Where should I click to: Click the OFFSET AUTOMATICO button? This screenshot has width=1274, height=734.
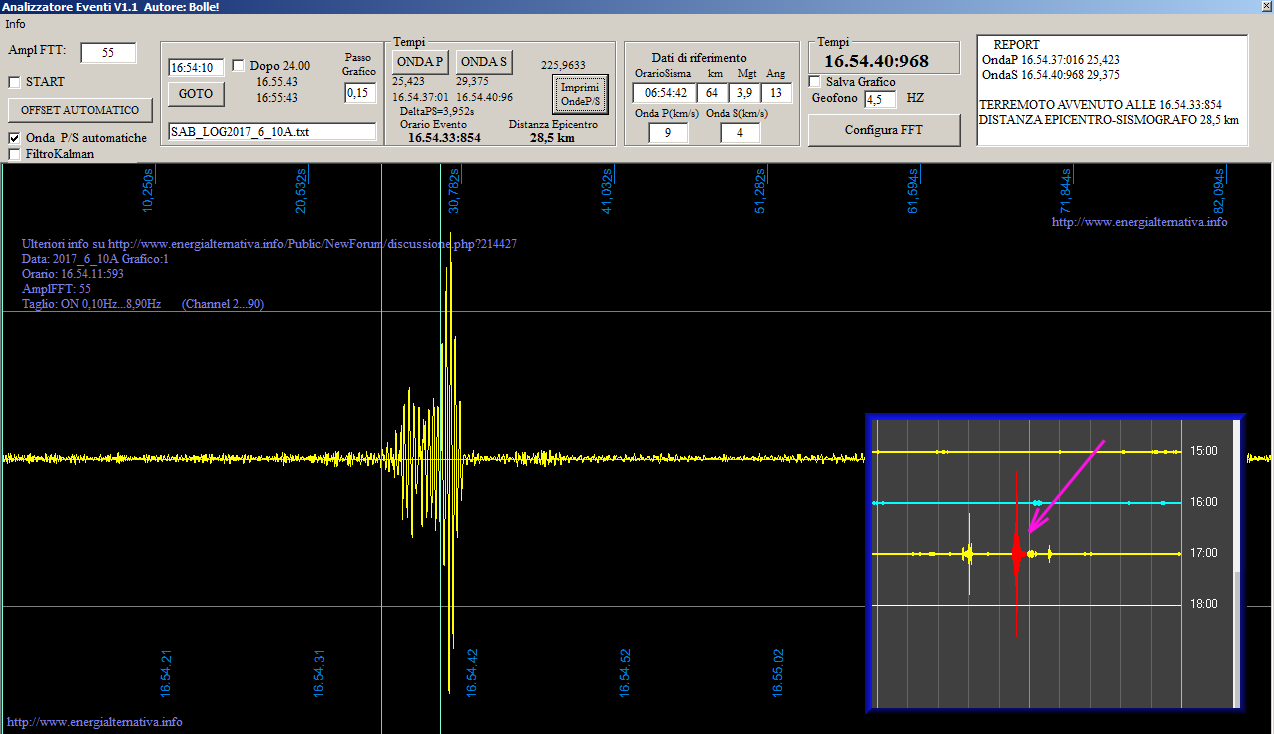80,109
